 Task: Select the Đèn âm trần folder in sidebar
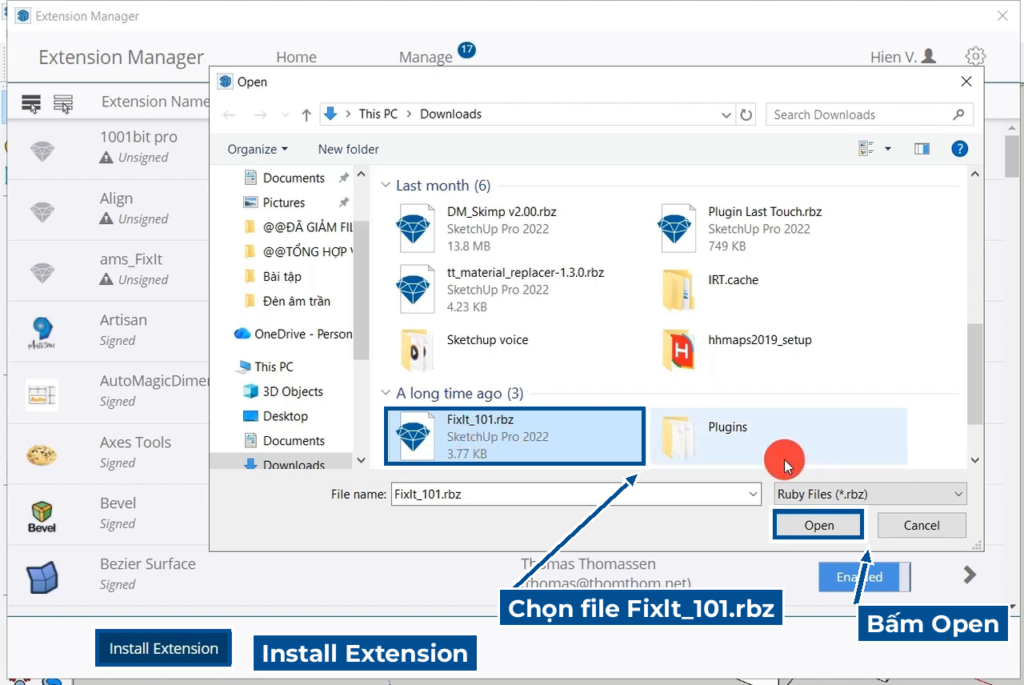(x=296, y=301)
